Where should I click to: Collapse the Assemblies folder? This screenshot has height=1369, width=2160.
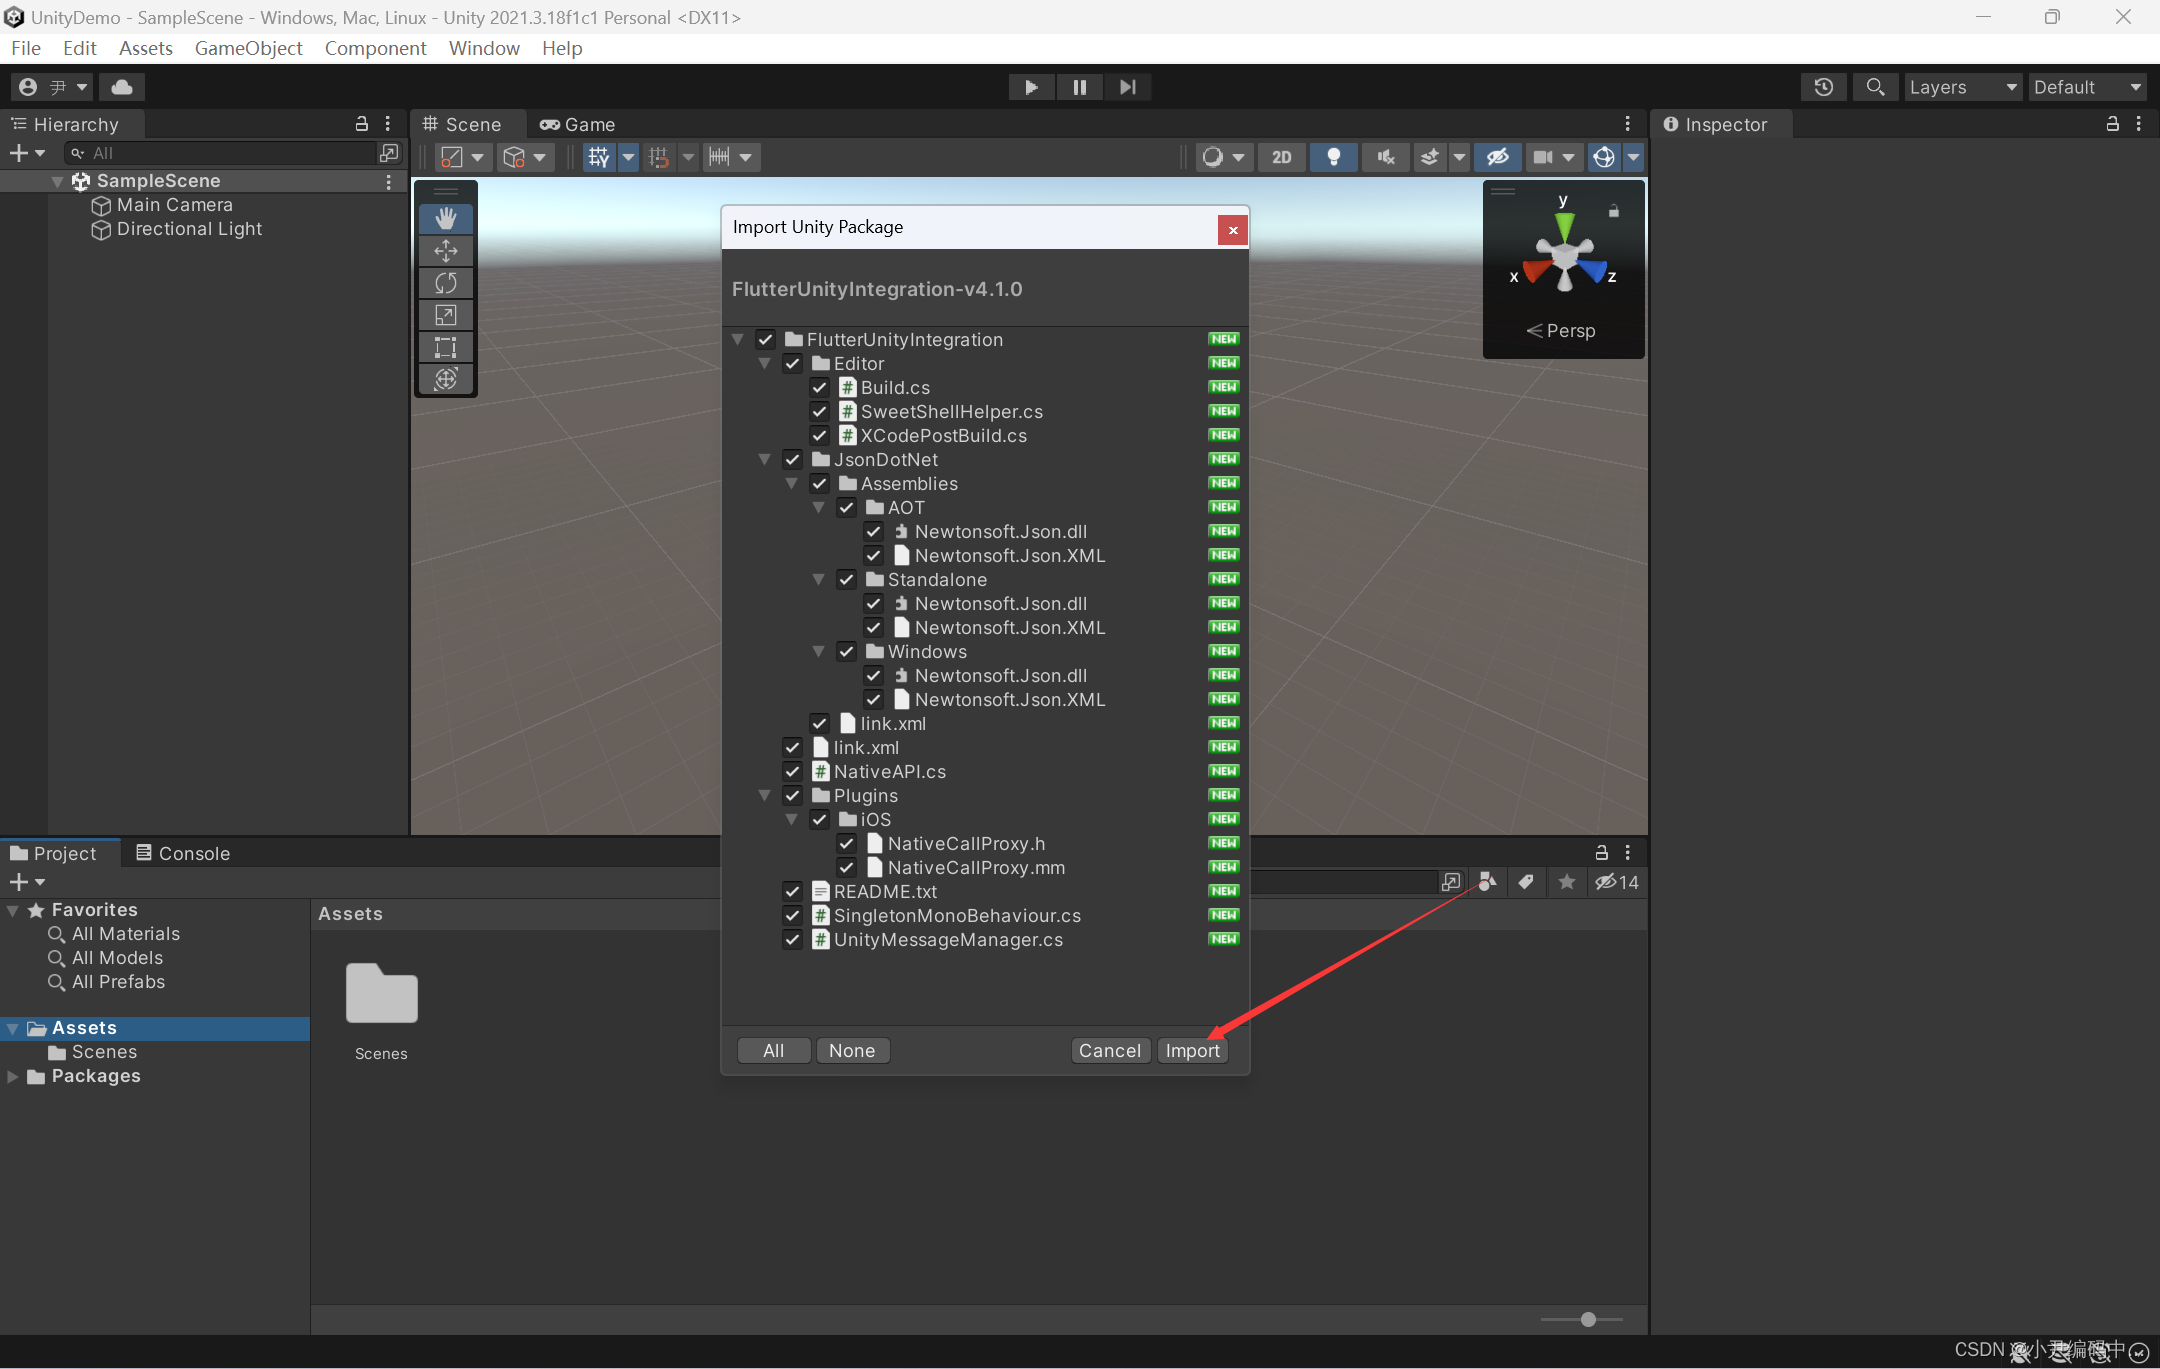point(792,484)
